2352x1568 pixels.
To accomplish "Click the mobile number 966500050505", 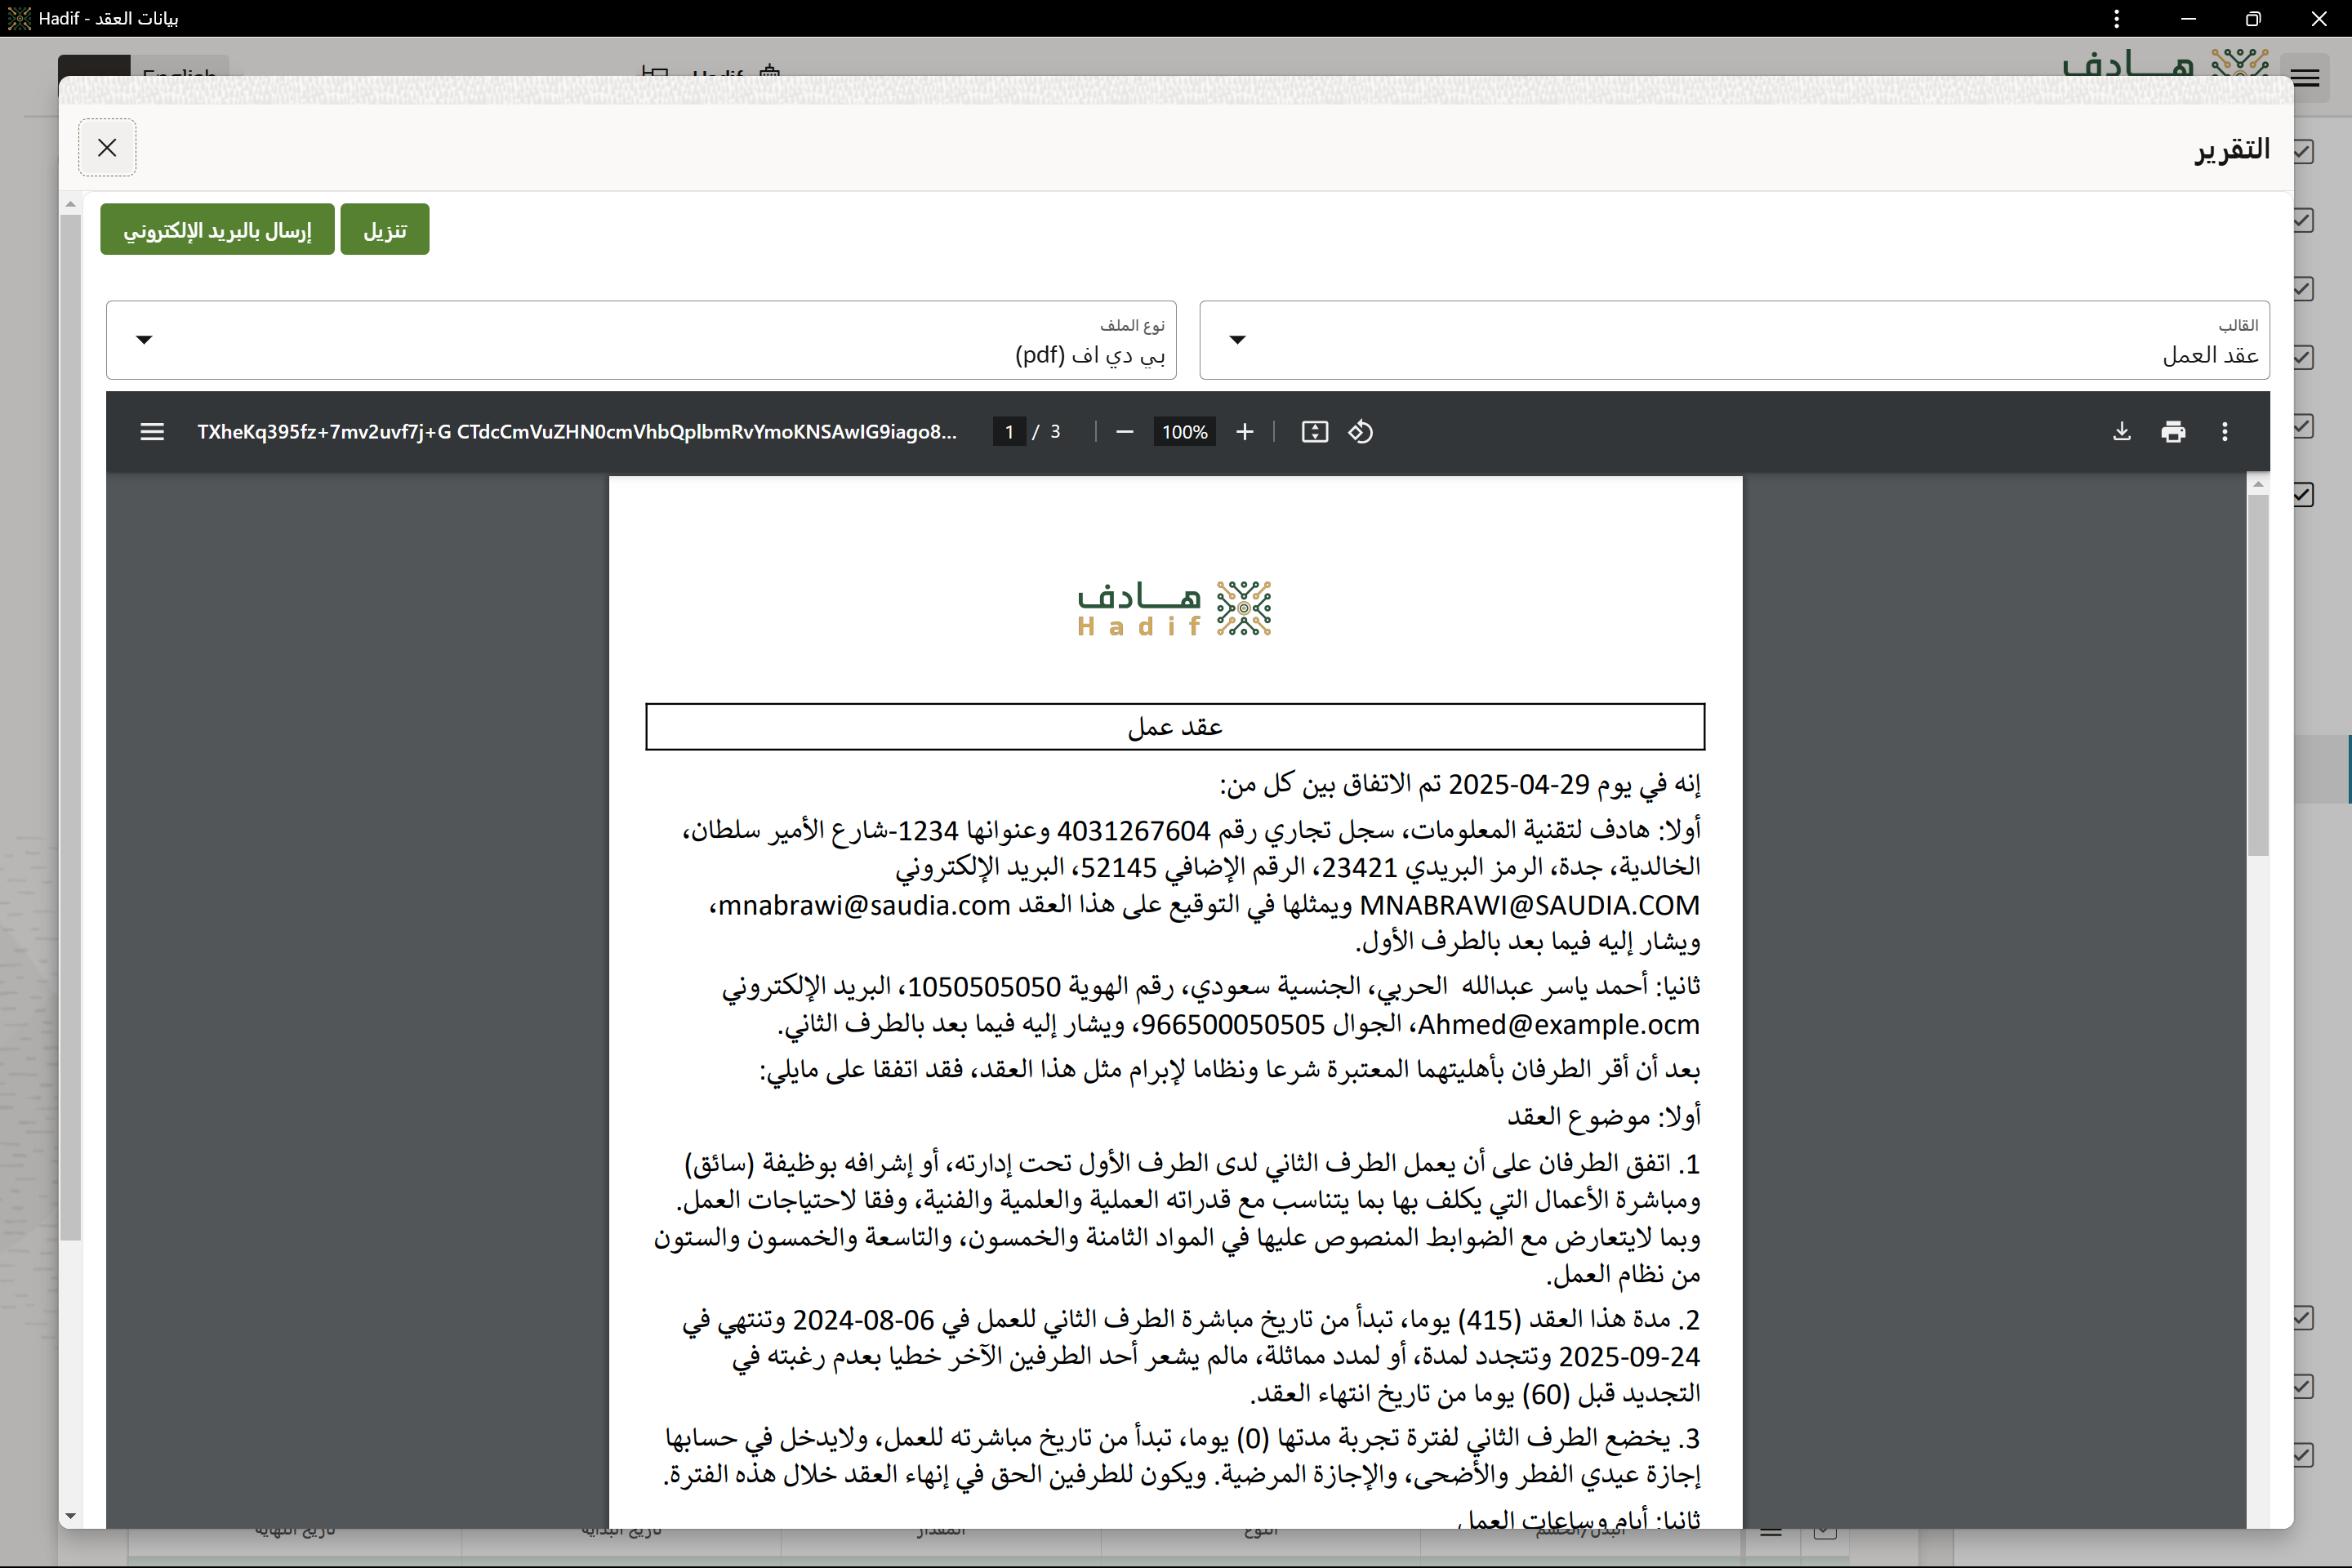I will point(1232,1024).
